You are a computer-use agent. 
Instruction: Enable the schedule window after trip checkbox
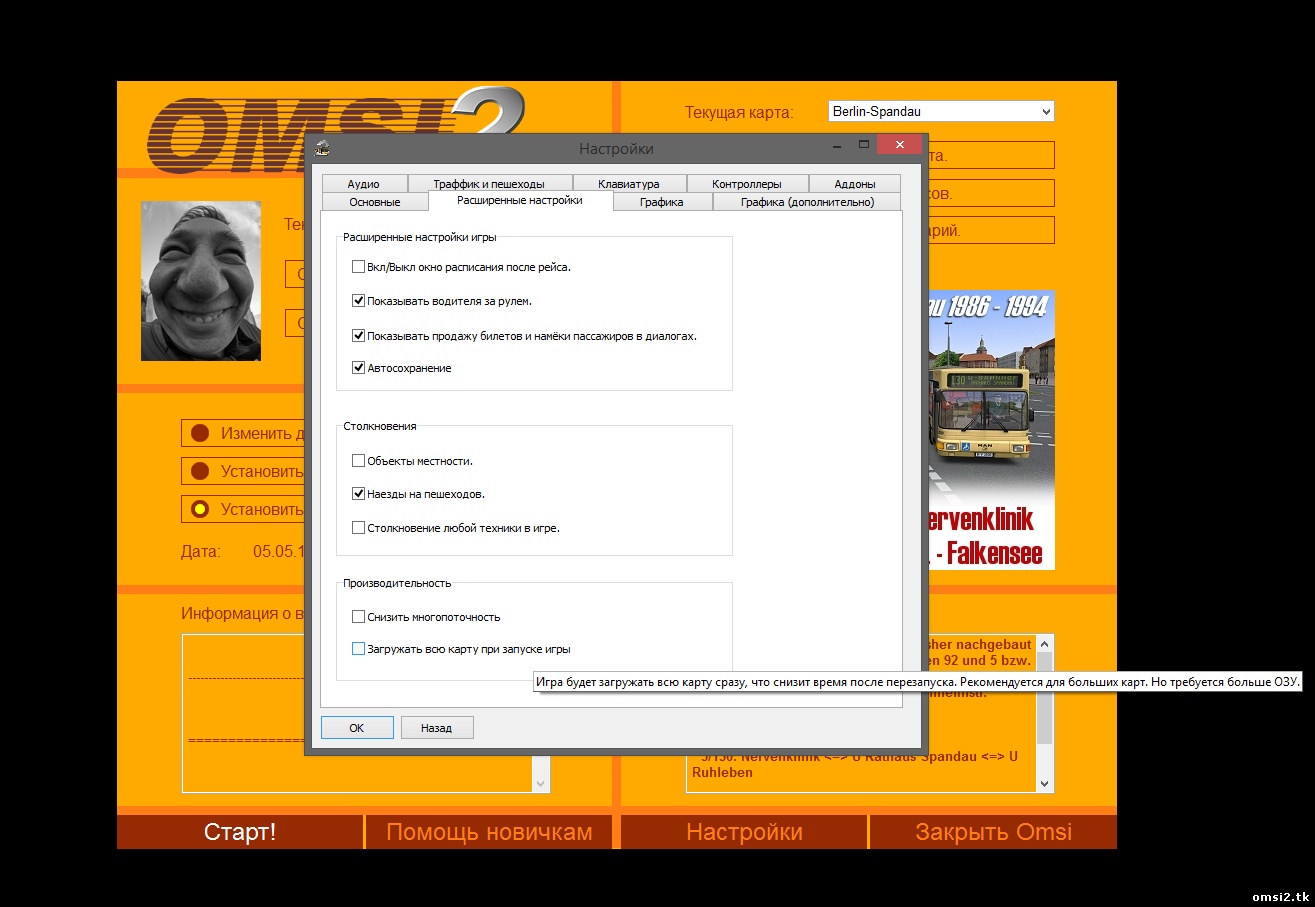pos(358,266)
